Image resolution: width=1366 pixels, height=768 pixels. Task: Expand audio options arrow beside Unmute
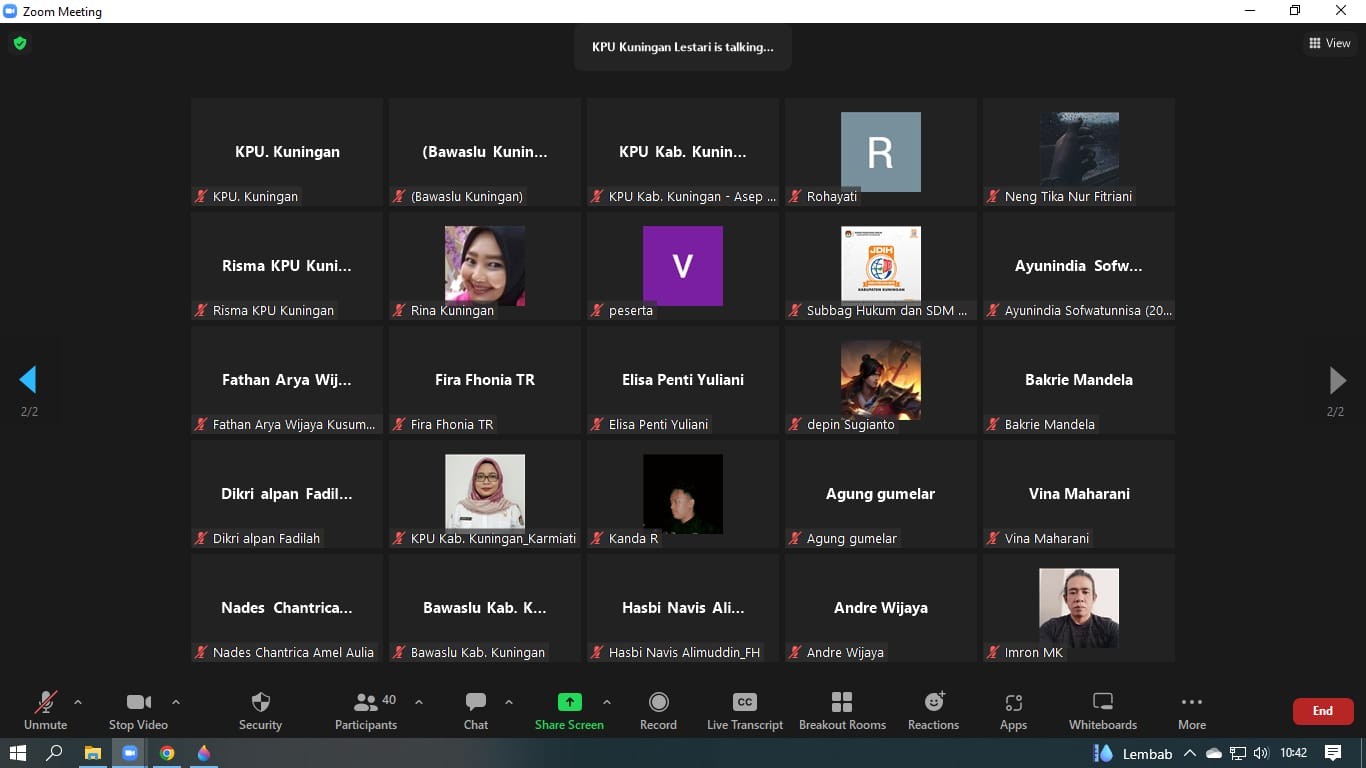(x=78, y=702)
